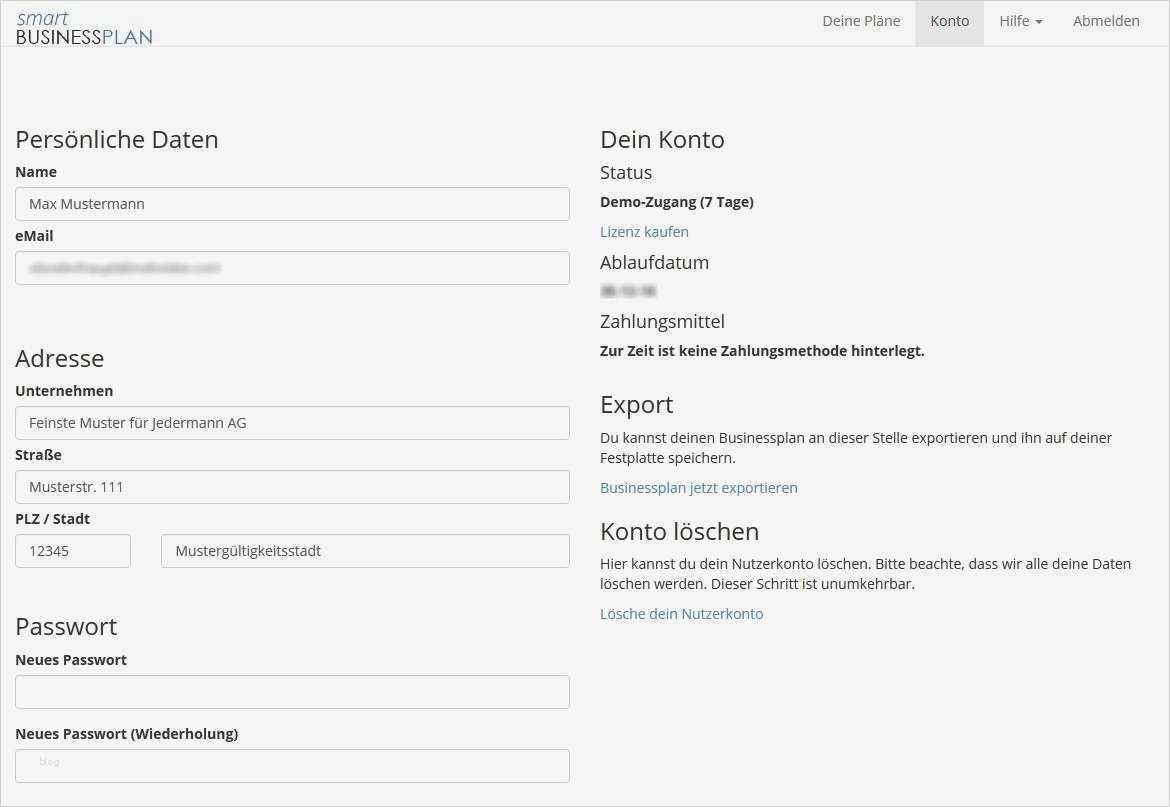Screen dimensions: 1170x807
Task: Click the Name field with Max Mustermann
Action: [x=292, y=204]
